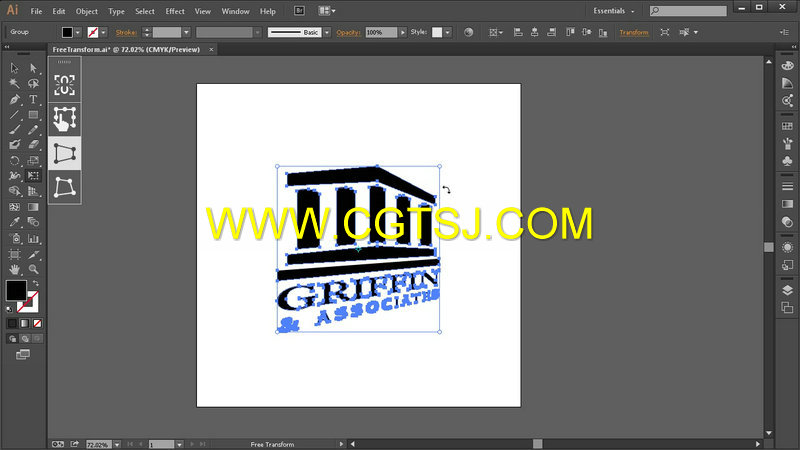Open the Symbols panel club icon

(x=787, y=161)
